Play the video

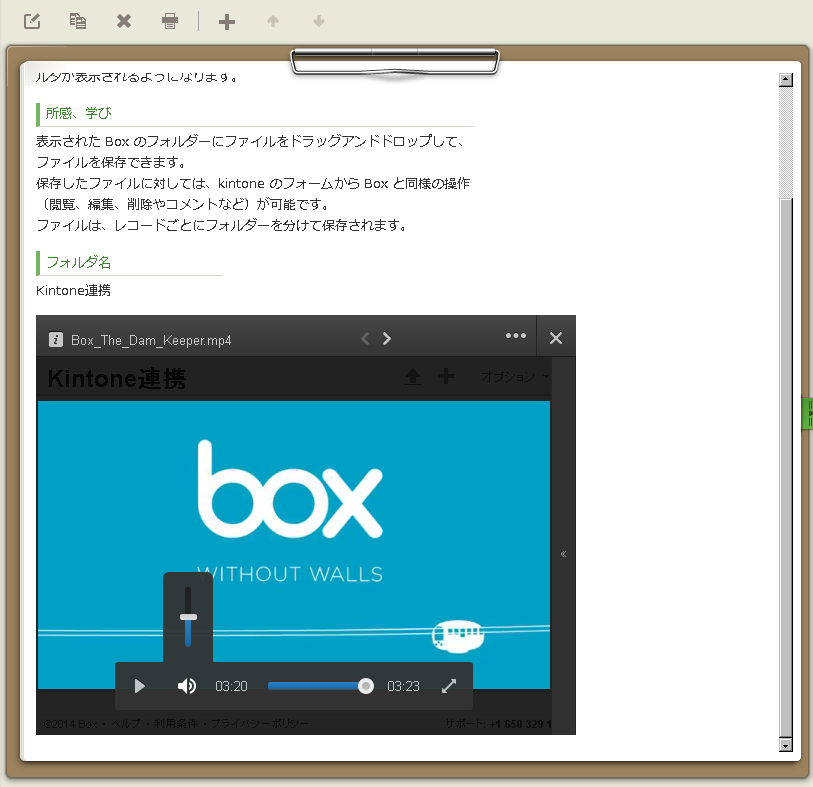click(139, 686)
